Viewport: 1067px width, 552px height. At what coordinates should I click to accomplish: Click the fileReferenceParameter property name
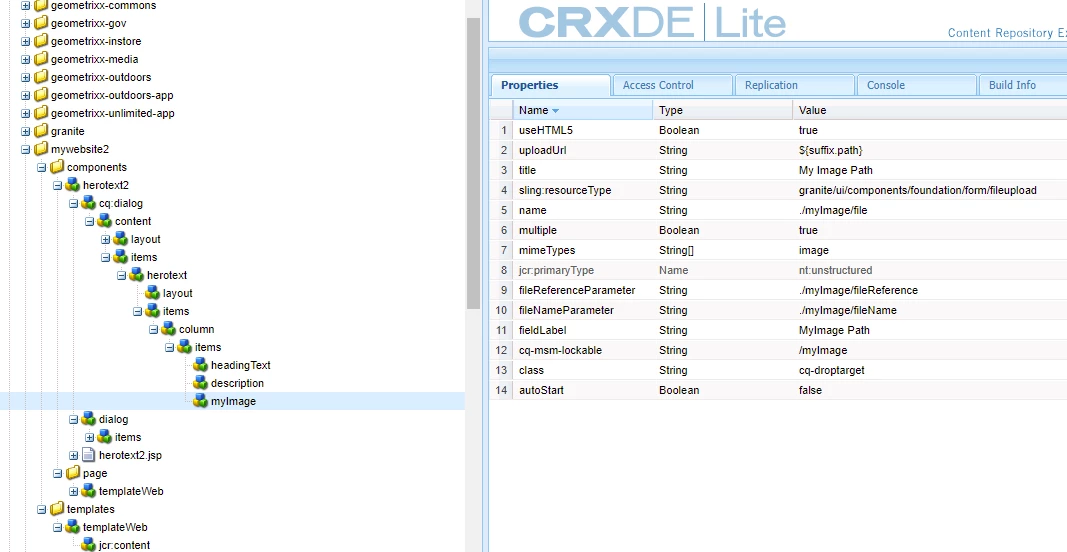tap(577, 290)
